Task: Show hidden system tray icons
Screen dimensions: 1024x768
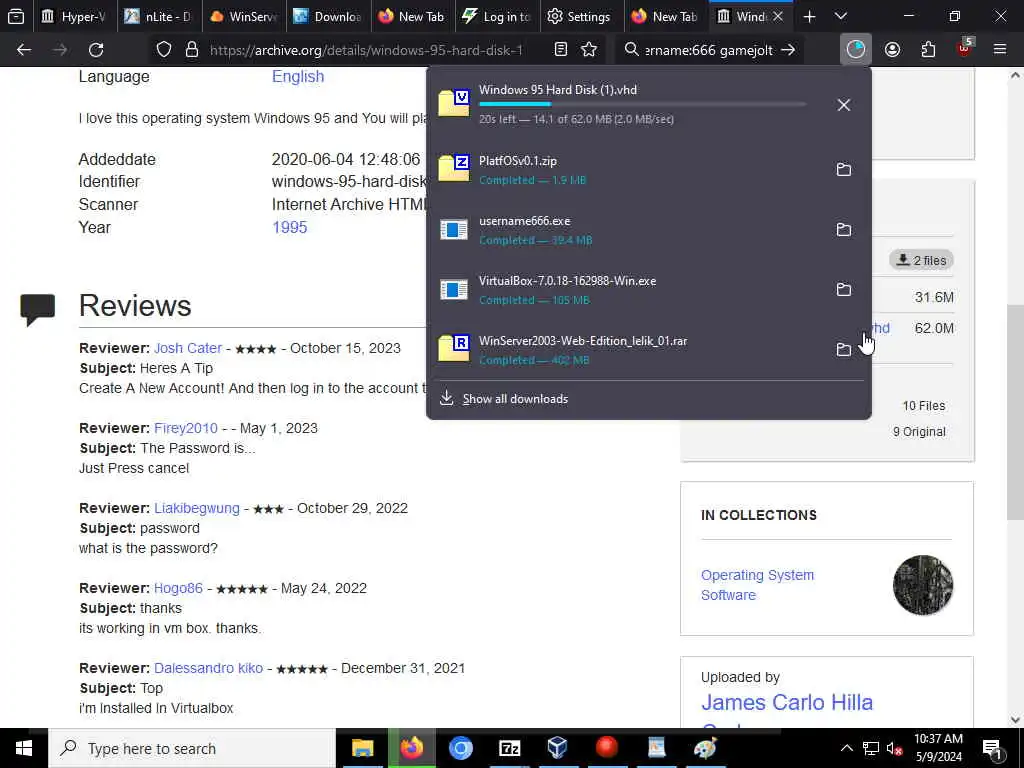Action: pyautogui.click(x=846, y=748)
